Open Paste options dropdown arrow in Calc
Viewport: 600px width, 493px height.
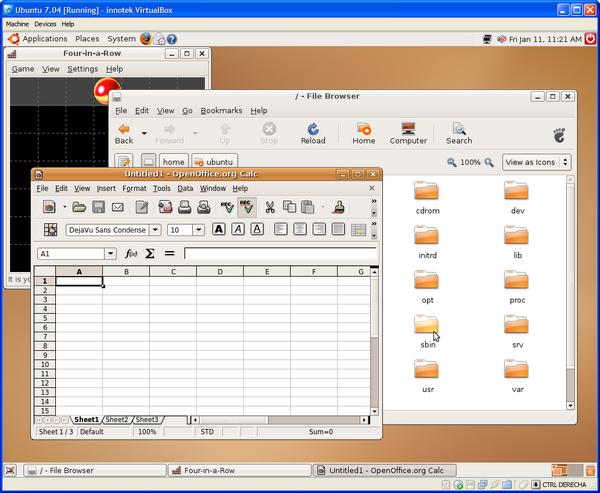[323, 207]
